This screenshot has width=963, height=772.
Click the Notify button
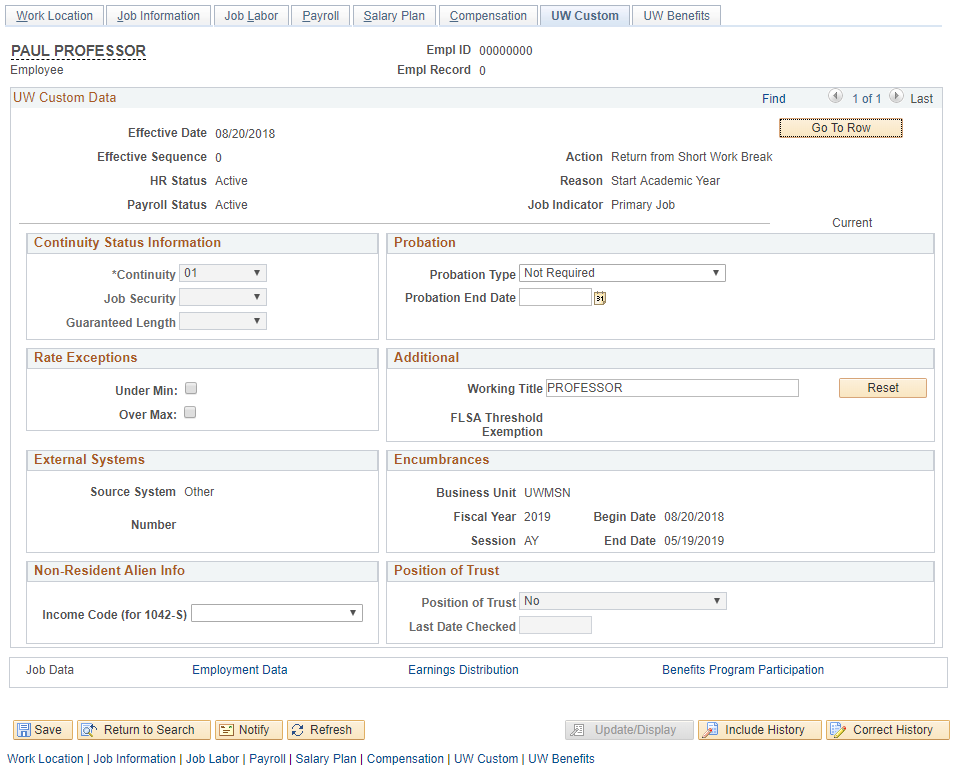point(249,730)
